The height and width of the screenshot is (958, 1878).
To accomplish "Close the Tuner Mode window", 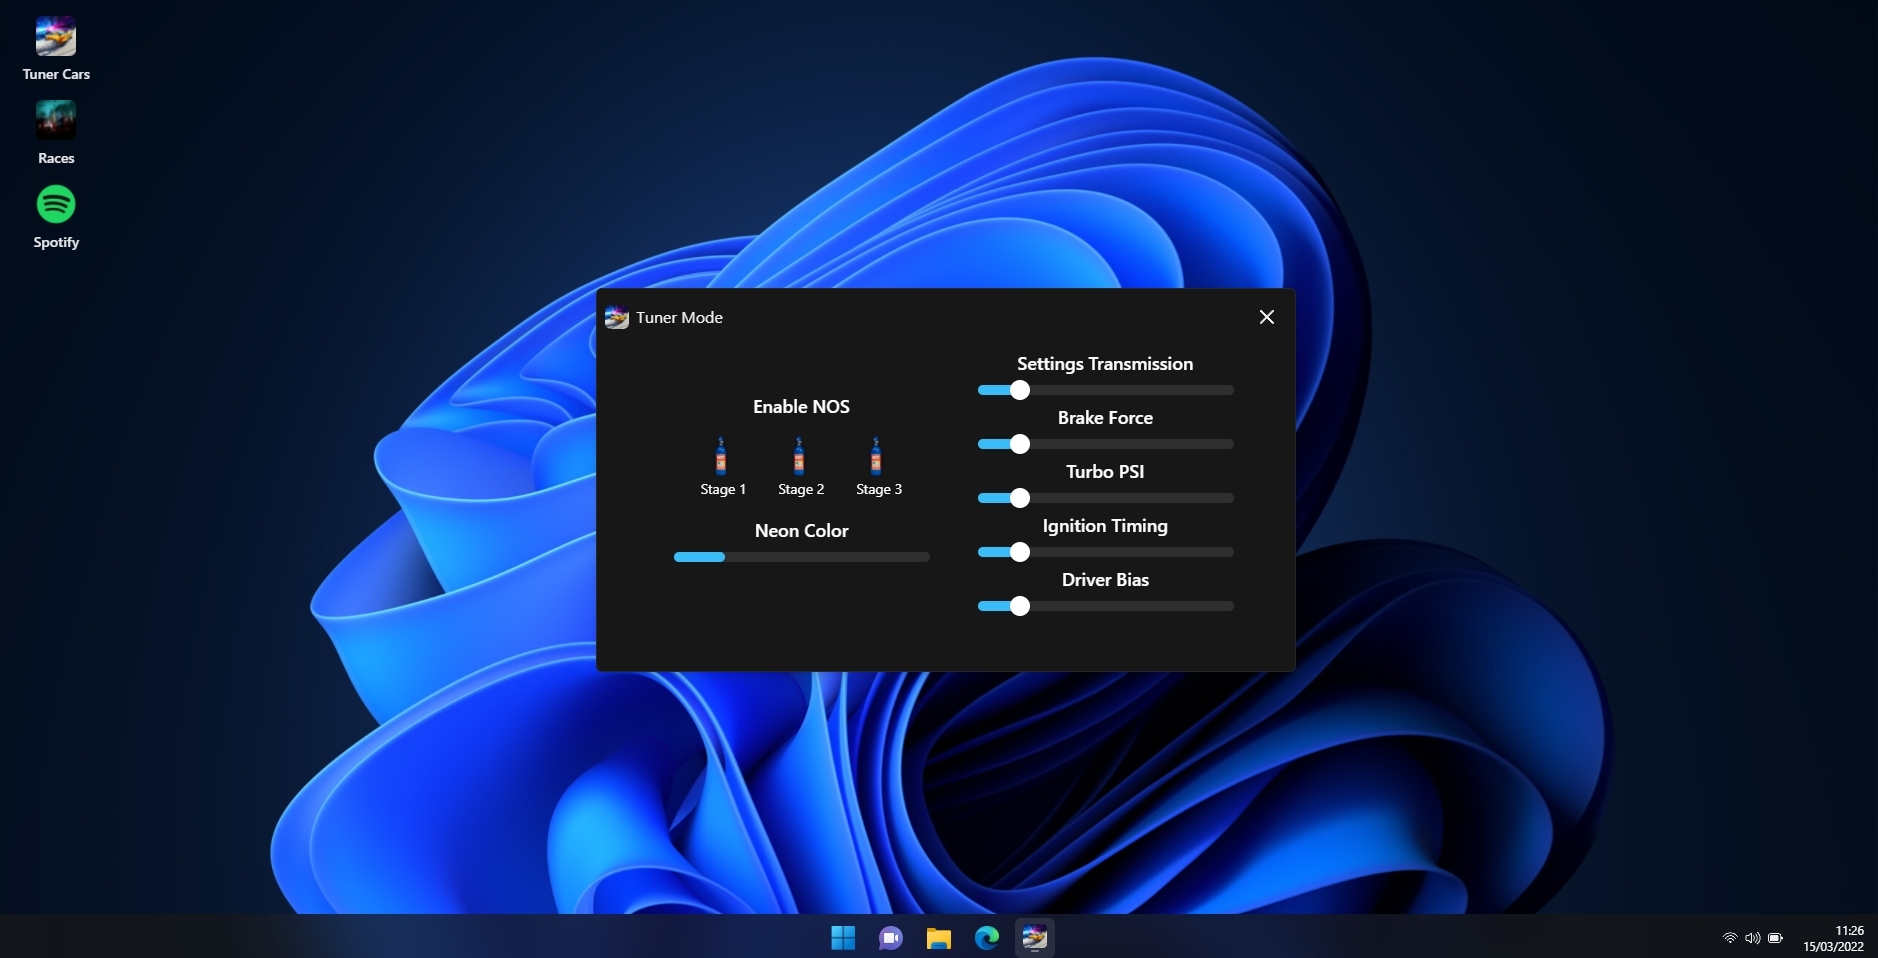I will 1267,317.
